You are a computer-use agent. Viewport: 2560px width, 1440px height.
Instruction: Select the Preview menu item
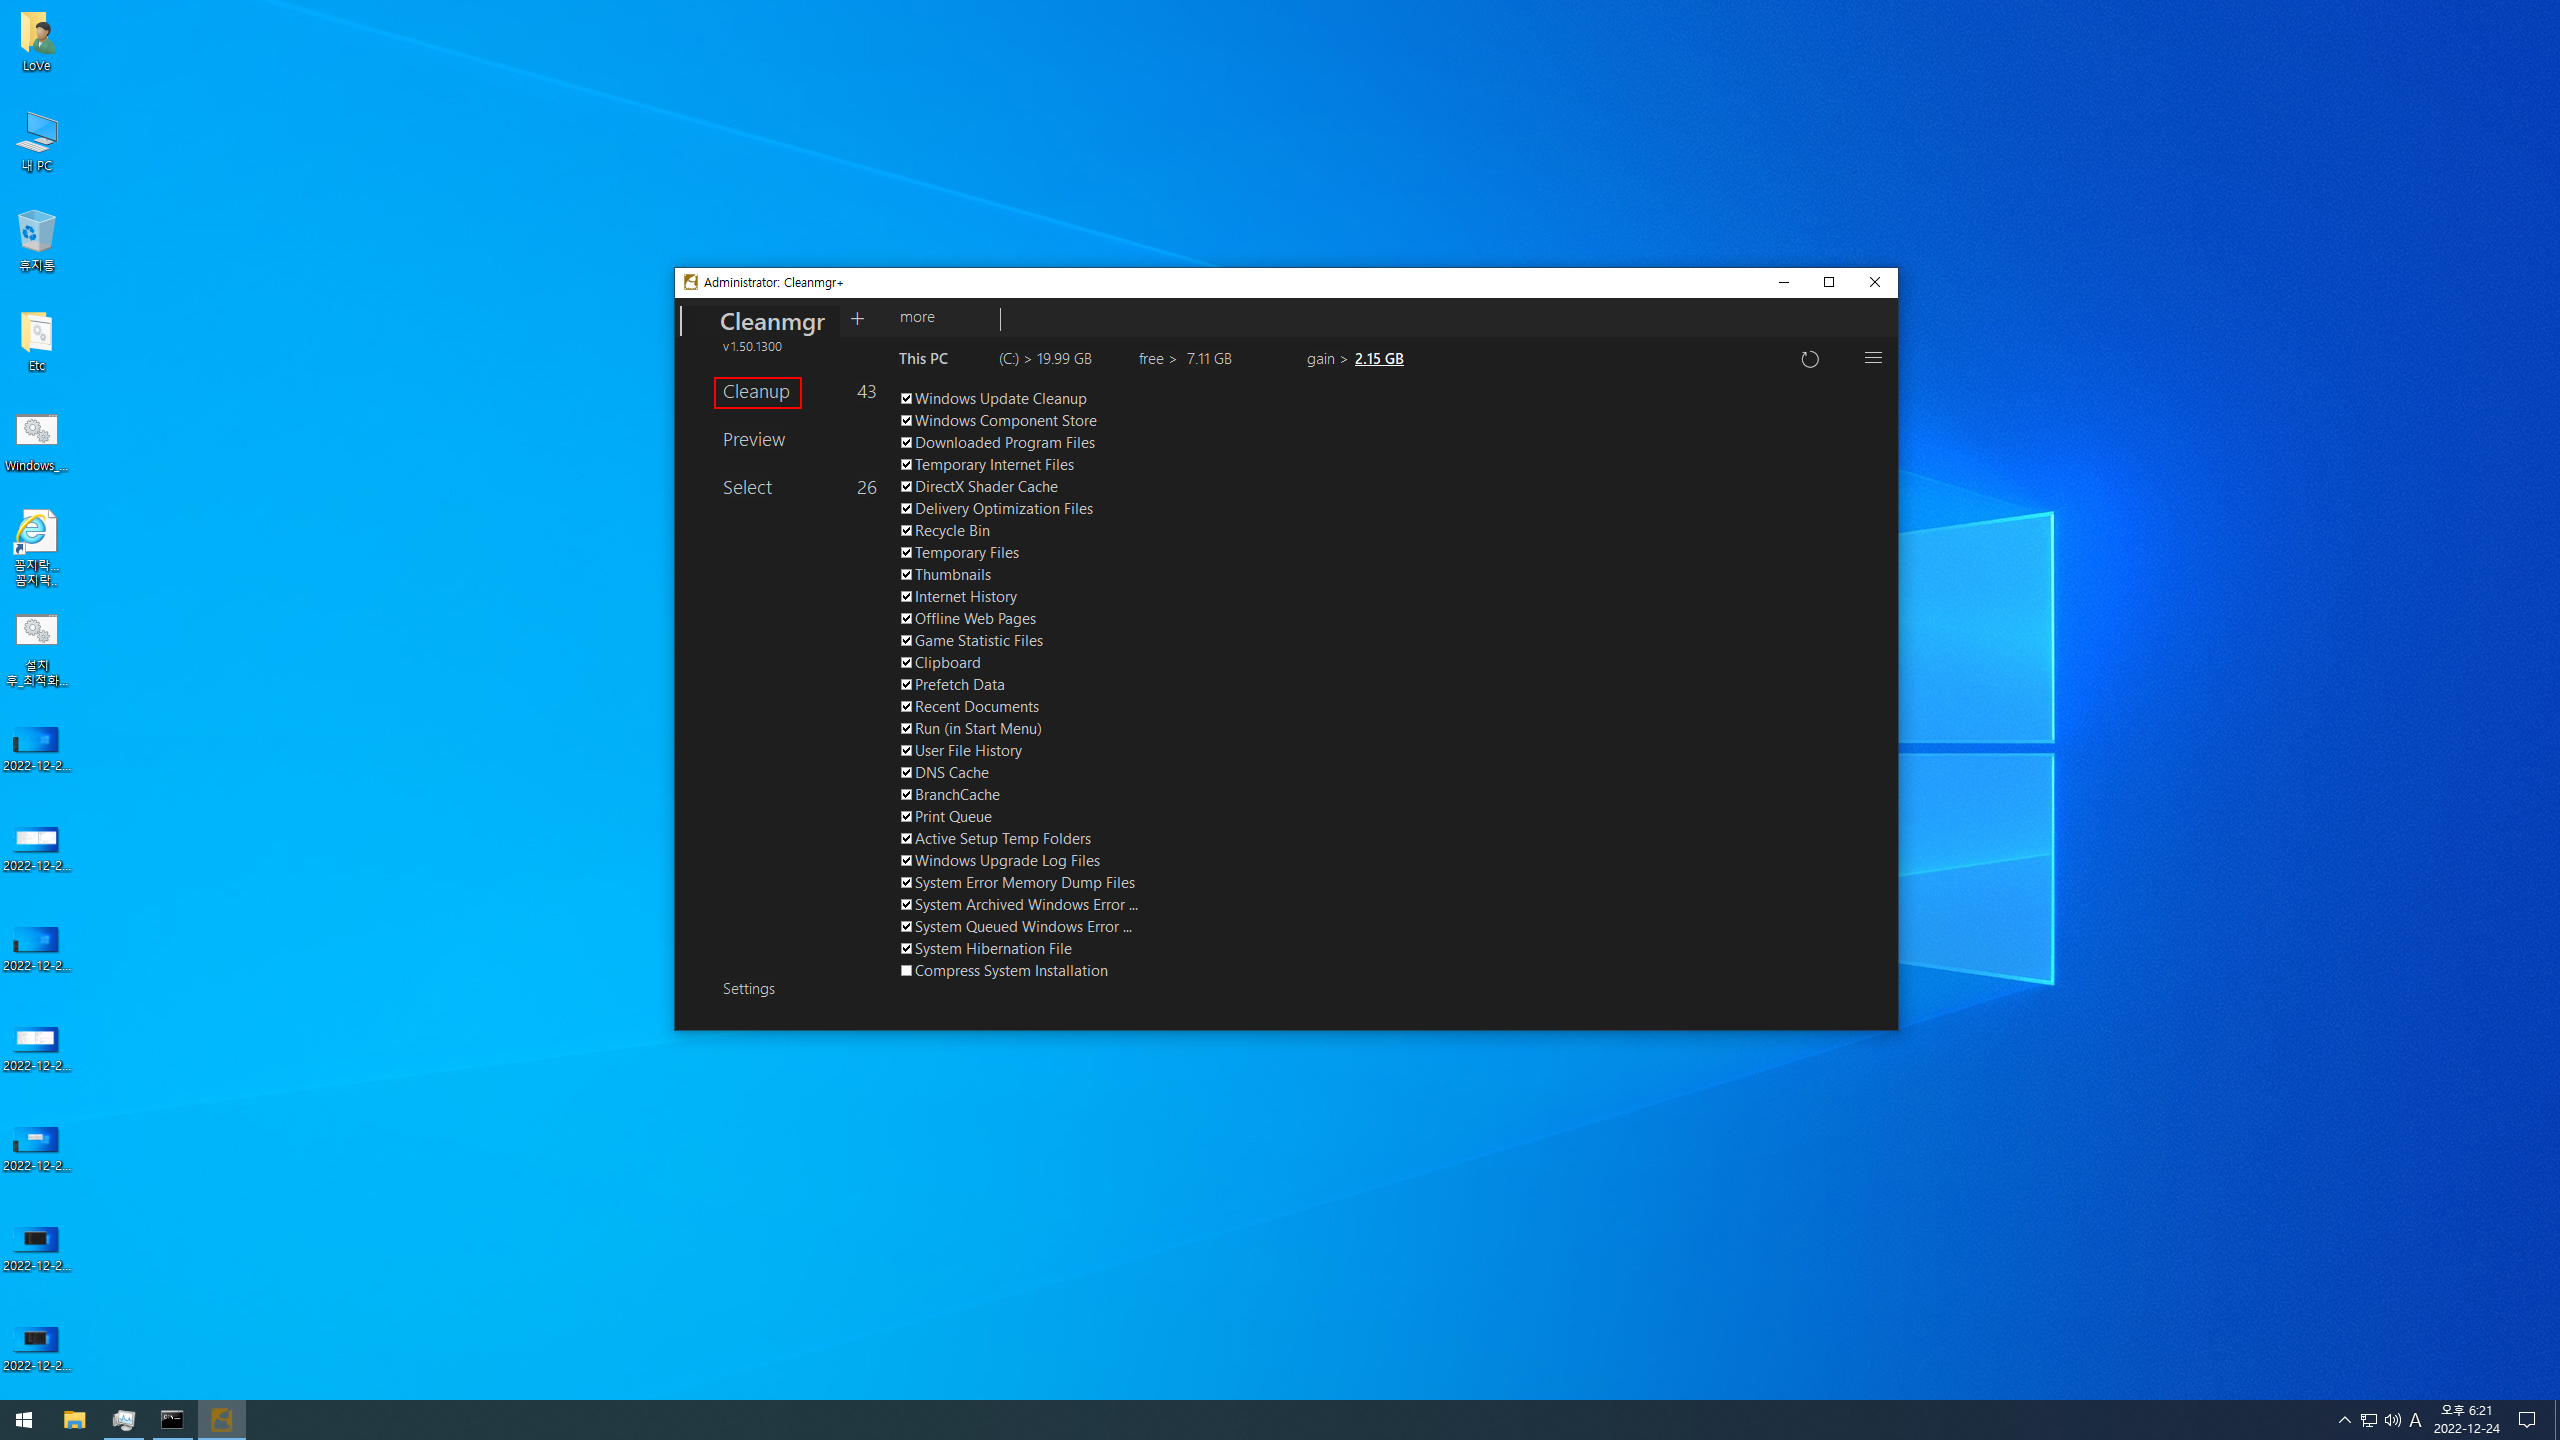tap(754, 440)
